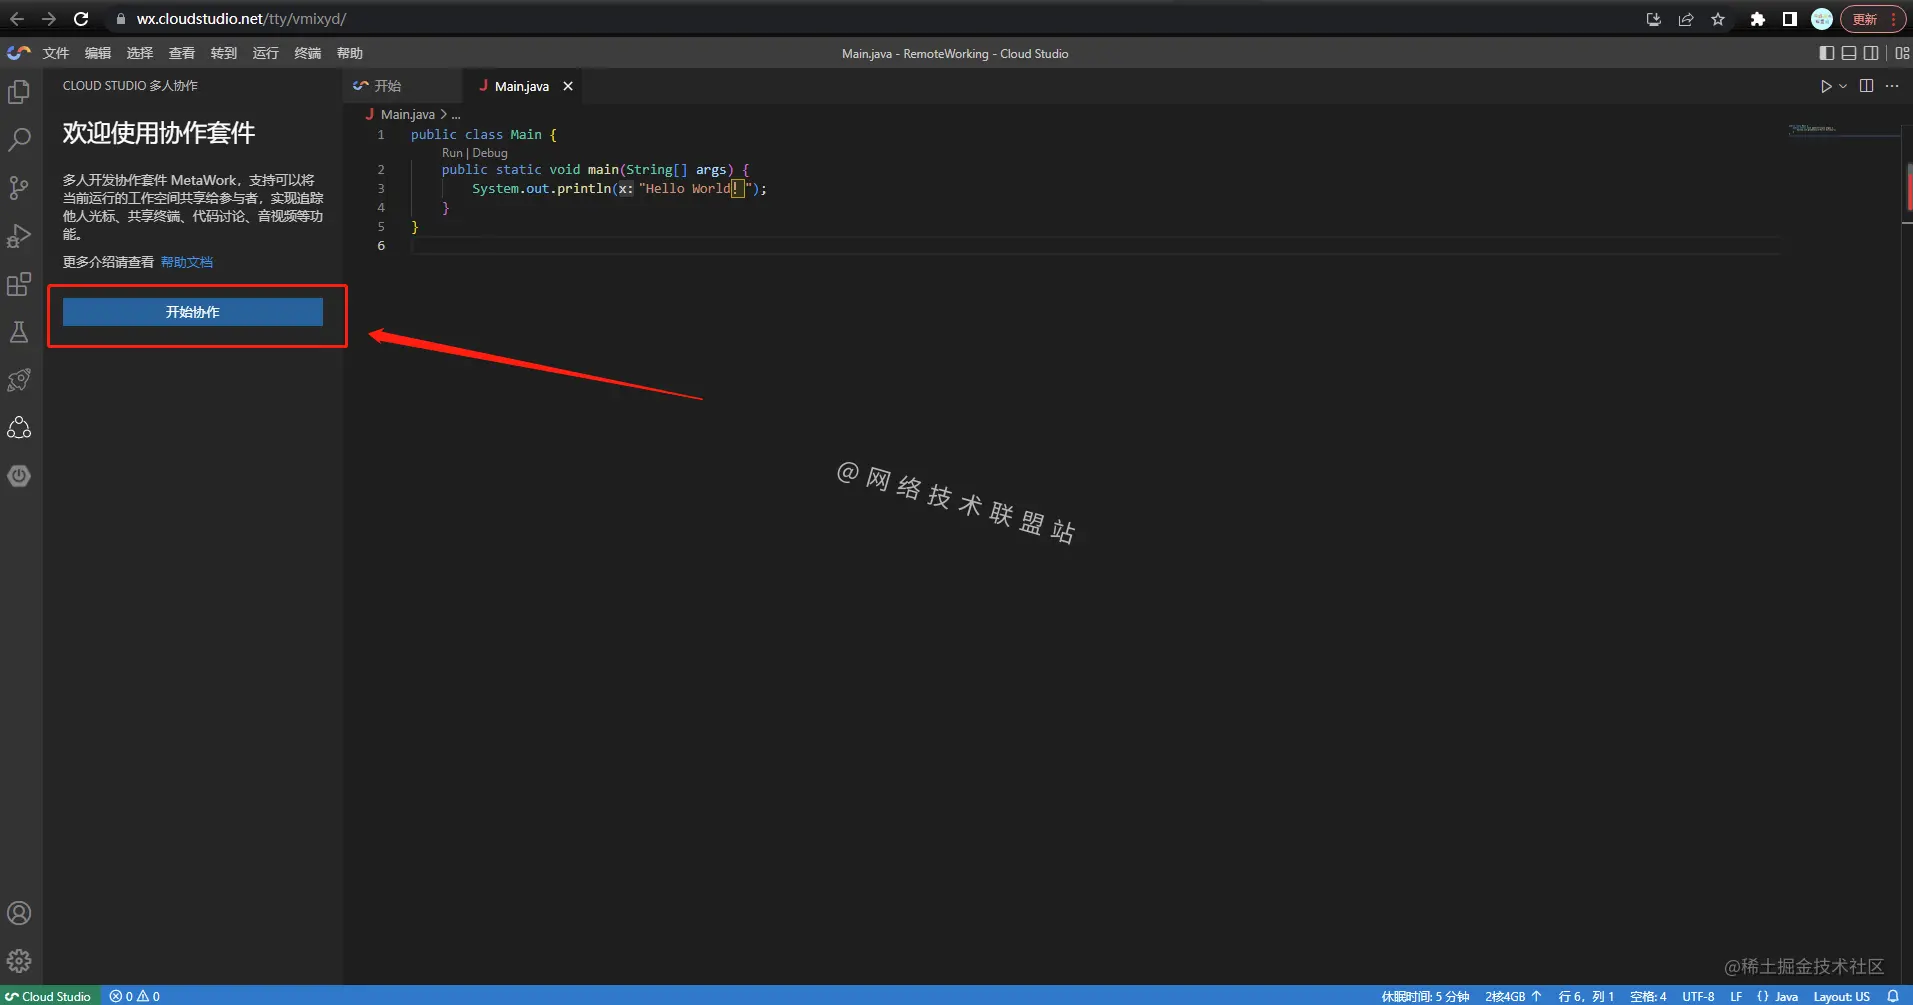Open the Accounts icon at activity bar bottom

(19, 913)
